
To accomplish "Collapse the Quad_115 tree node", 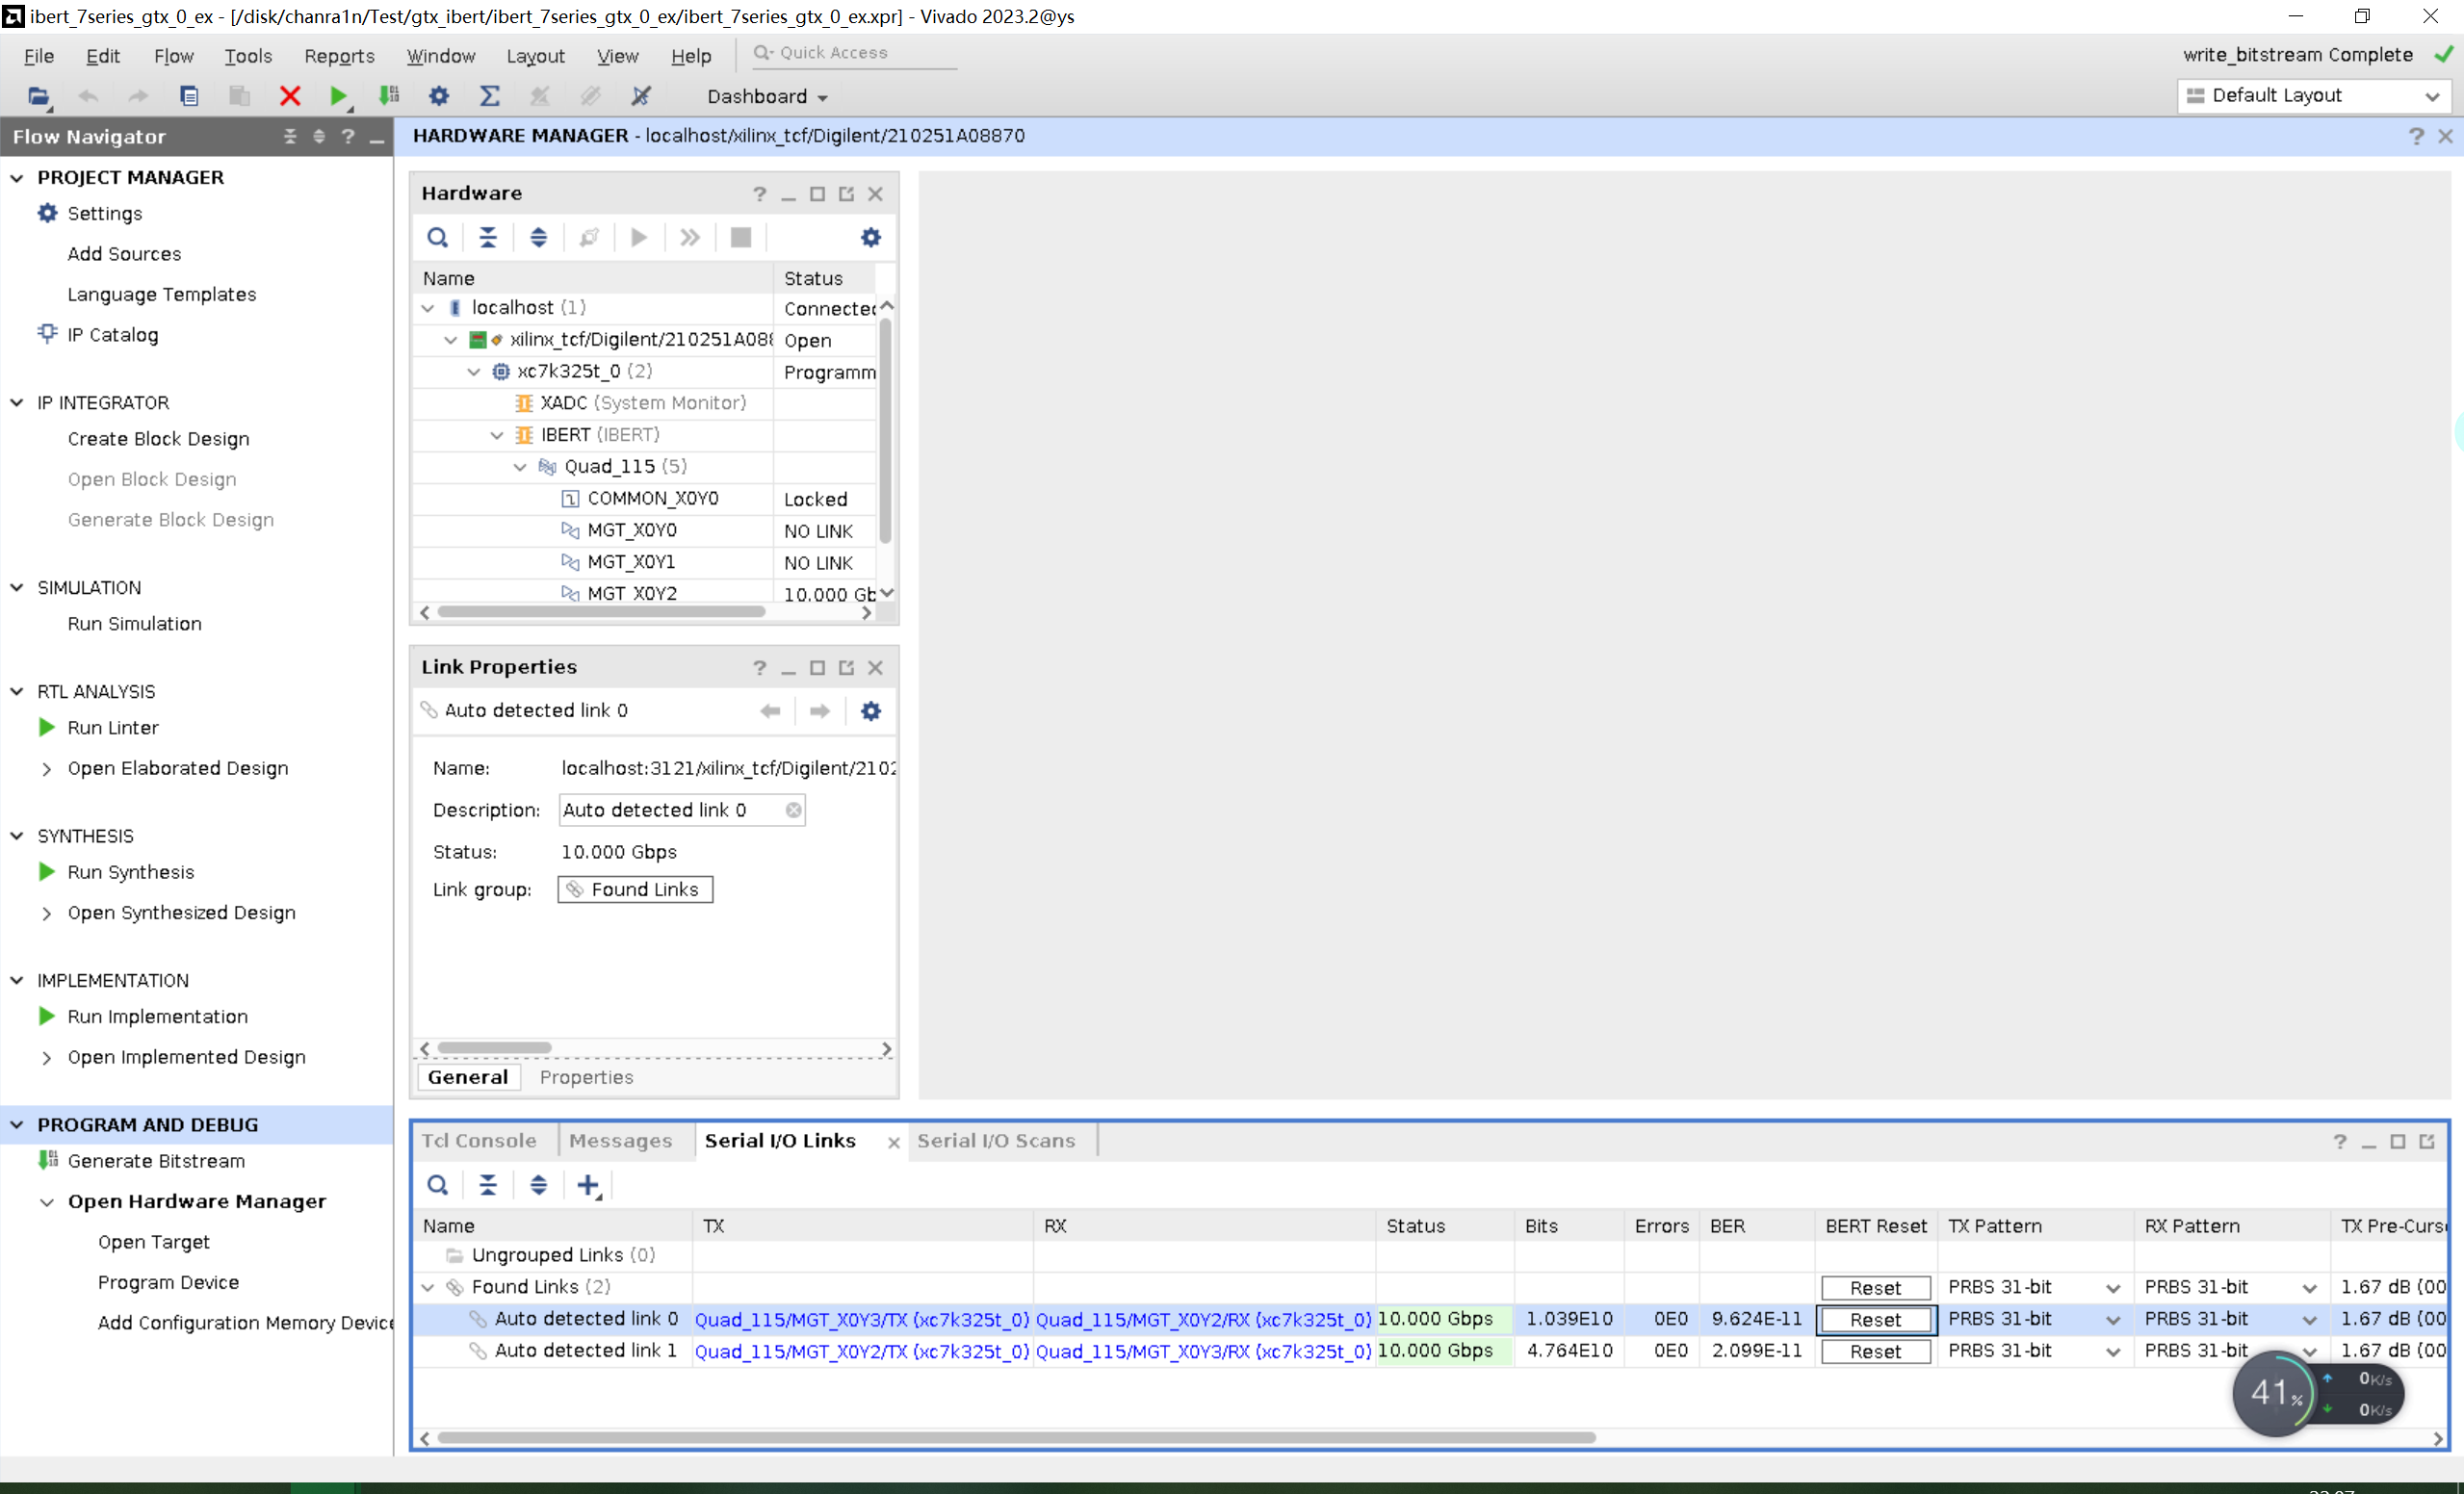I will 520,467.
